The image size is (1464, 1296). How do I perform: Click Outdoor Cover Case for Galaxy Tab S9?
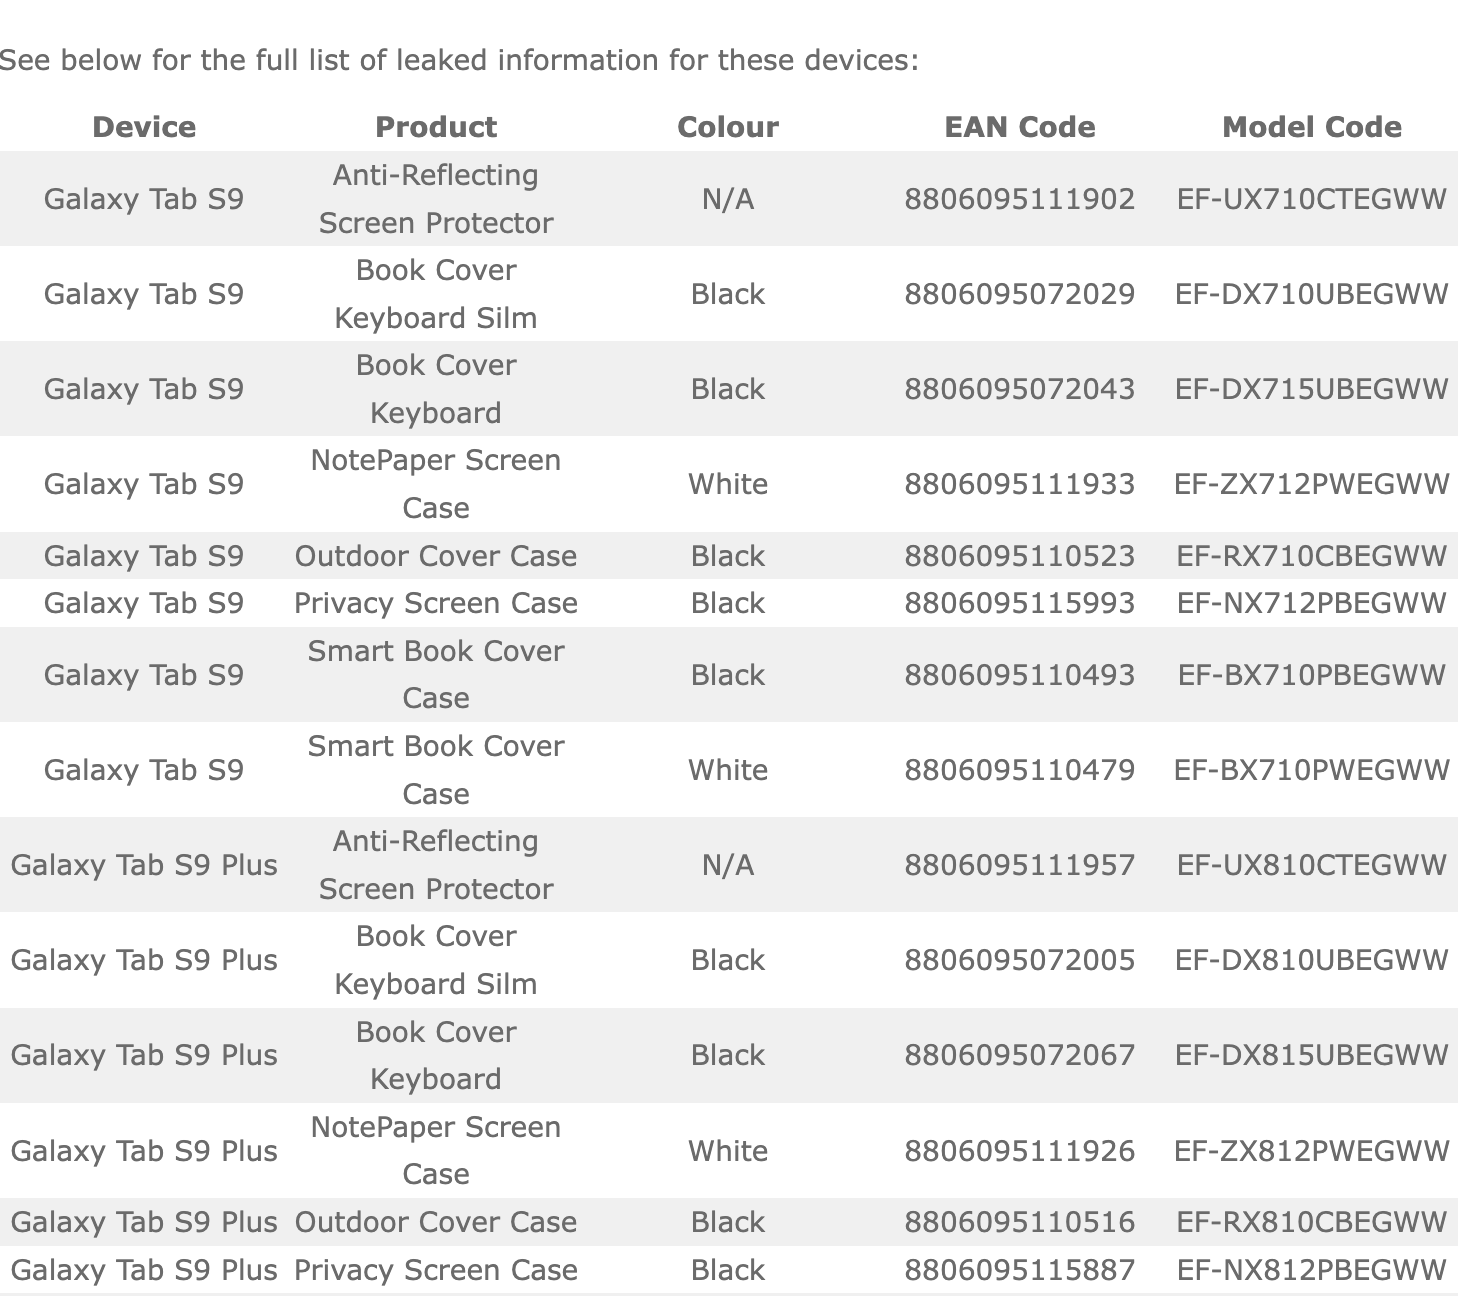[436, 556]
